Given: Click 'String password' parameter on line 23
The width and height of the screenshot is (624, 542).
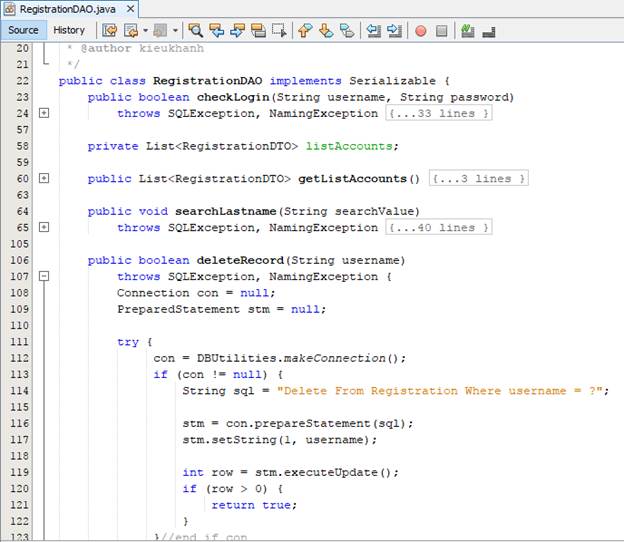Looking at the screenshot, I should point(454,97).
